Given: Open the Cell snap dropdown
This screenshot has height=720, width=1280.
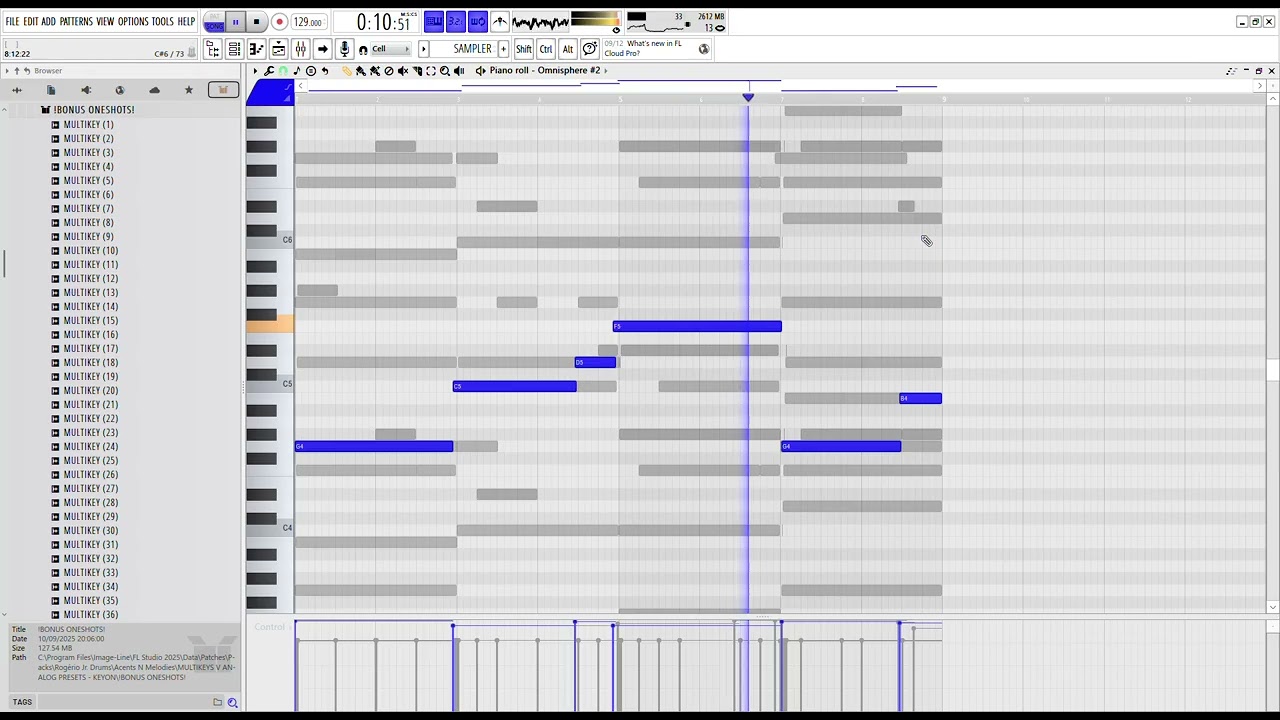Looking at the screenshot, I should 391,49.
